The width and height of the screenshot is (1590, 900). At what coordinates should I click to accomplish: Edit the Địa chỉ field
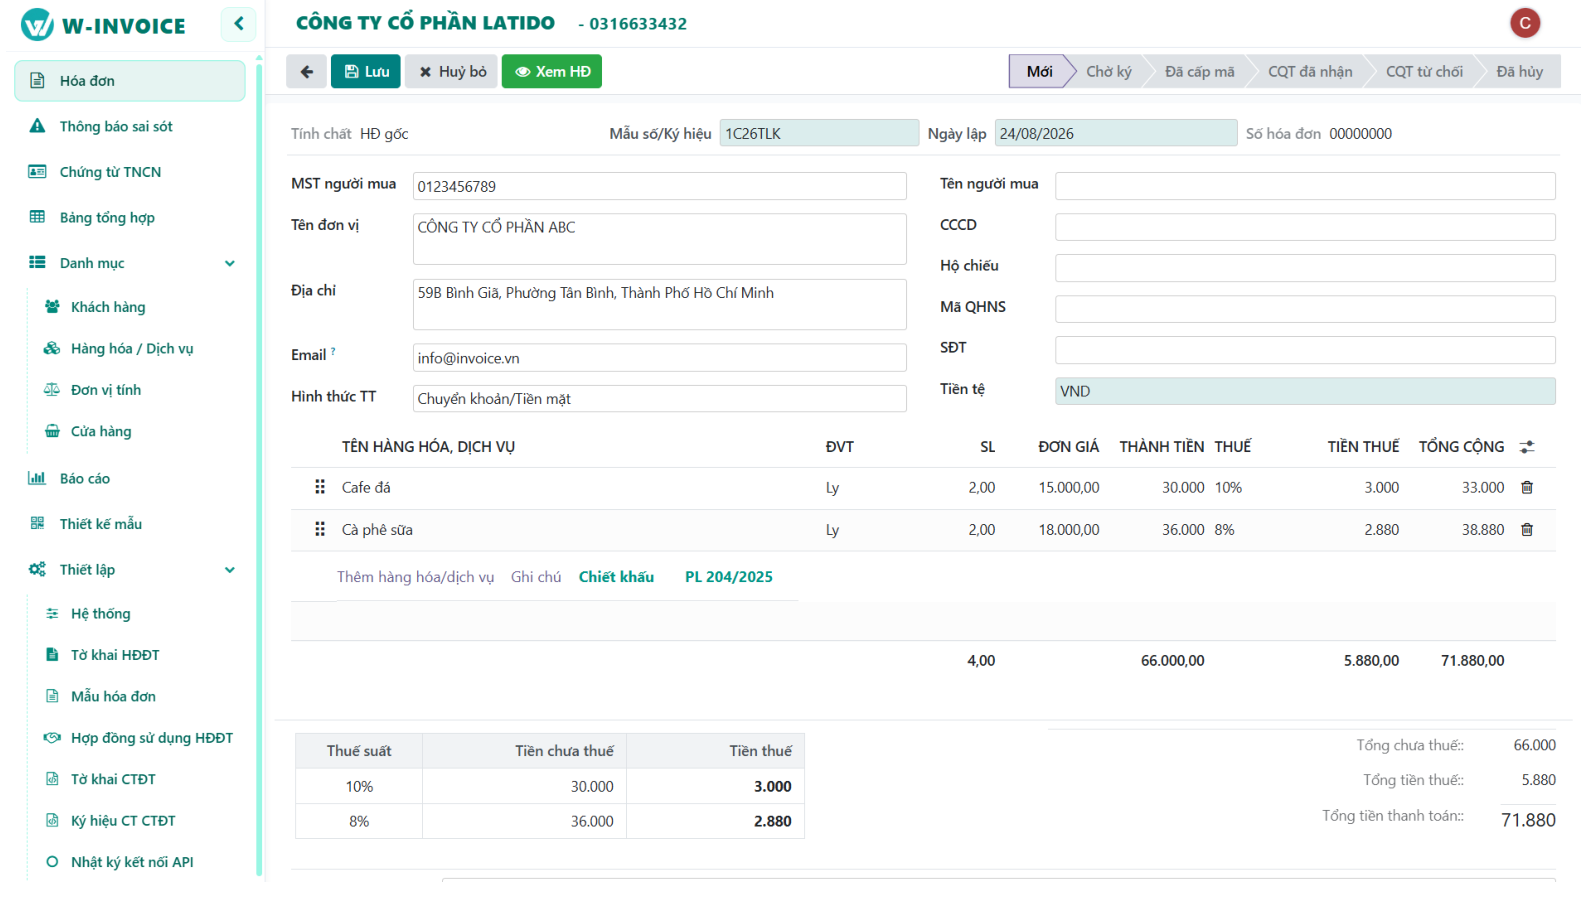tap(660, 304)
